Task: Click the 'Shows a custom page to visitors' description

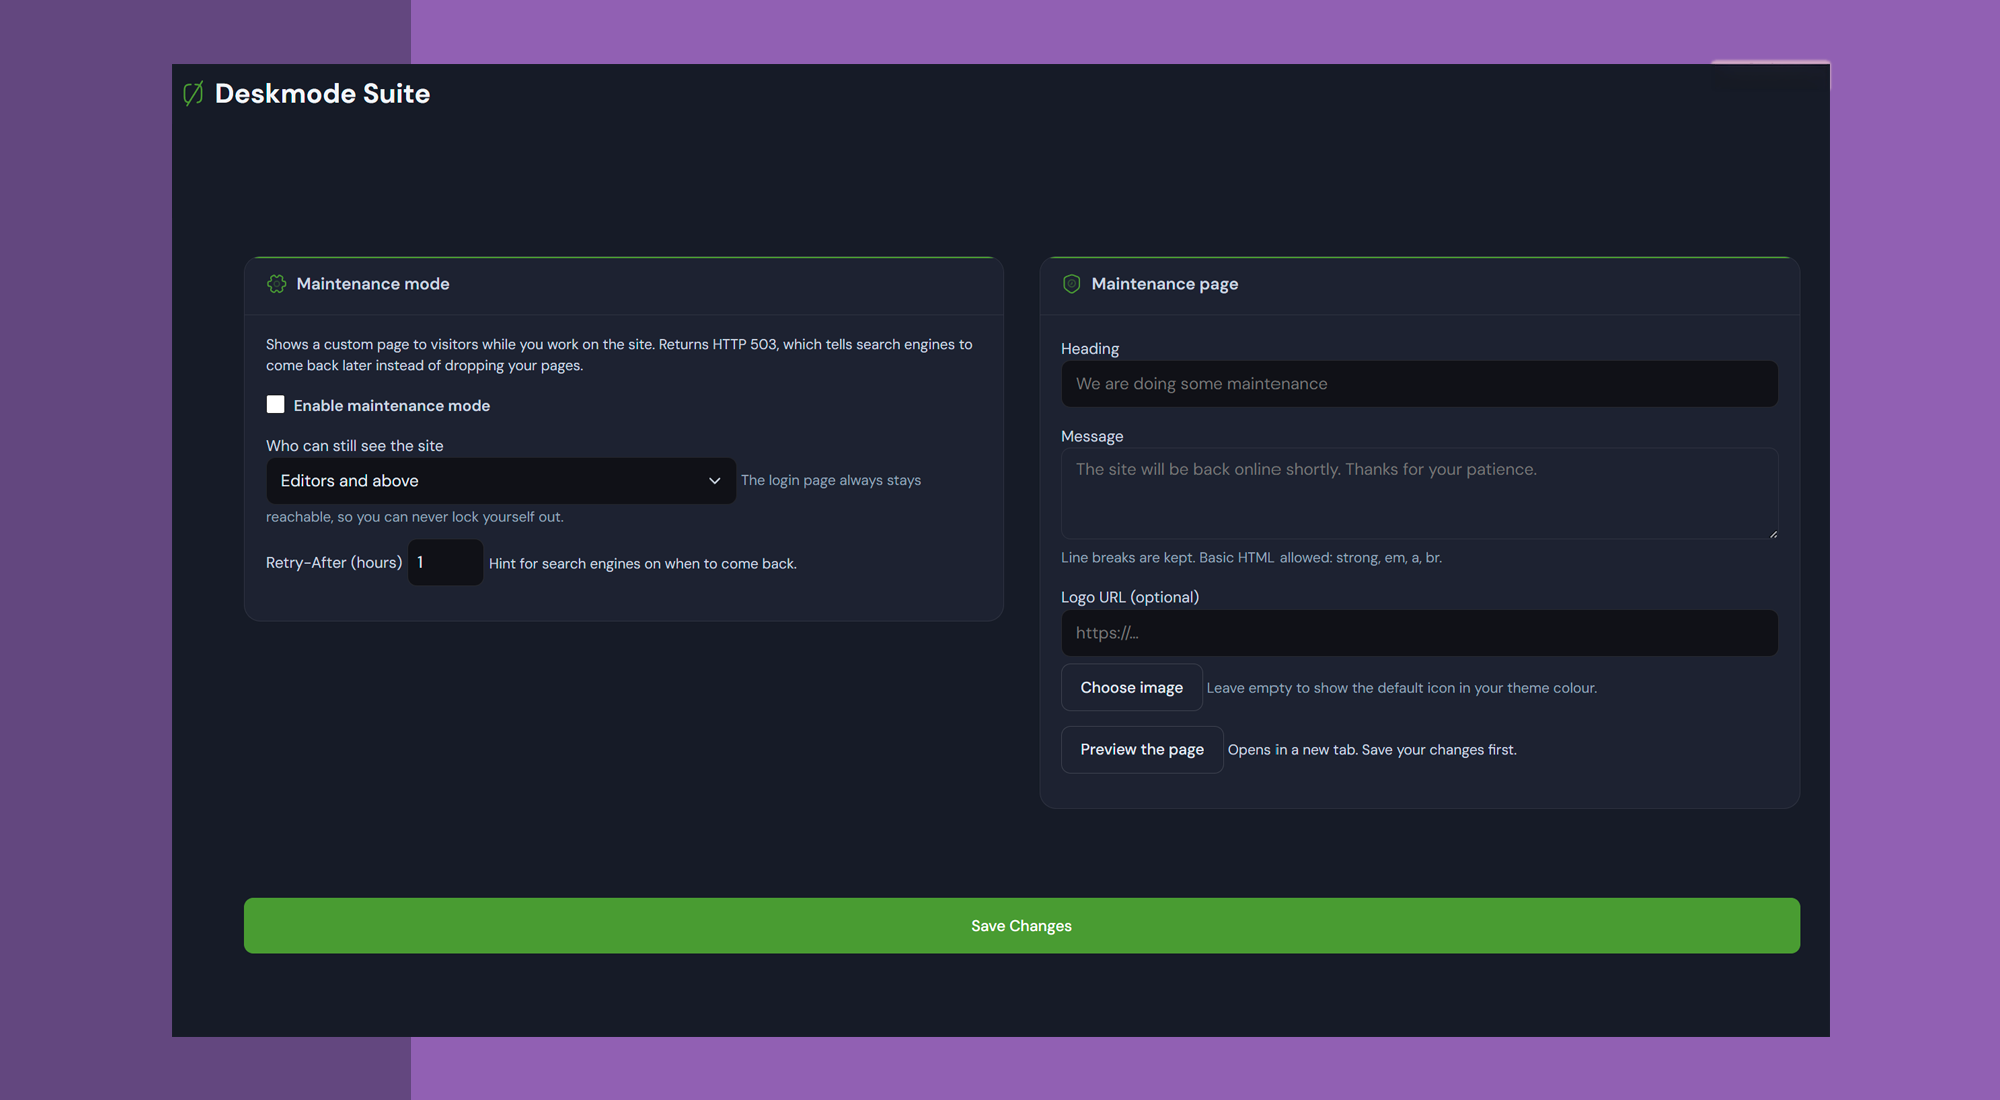Action: tap(619, 355)
